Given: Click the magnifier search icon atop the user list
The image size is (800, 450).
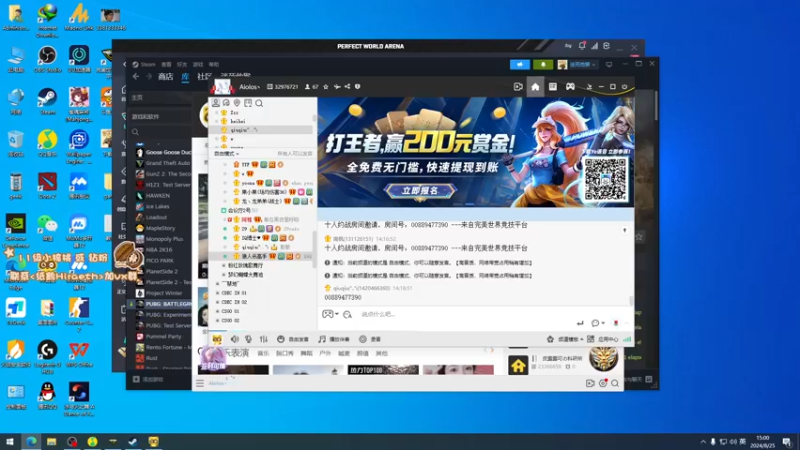Looking at the screenshot, I should click(259, 103).
